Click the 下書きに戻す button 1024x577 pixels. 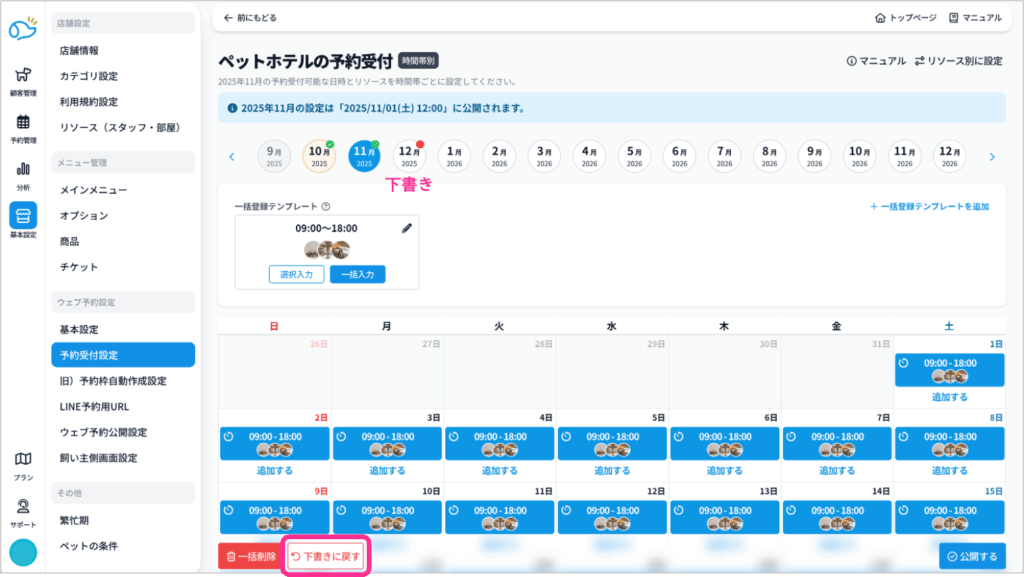[x=326, y=555]
